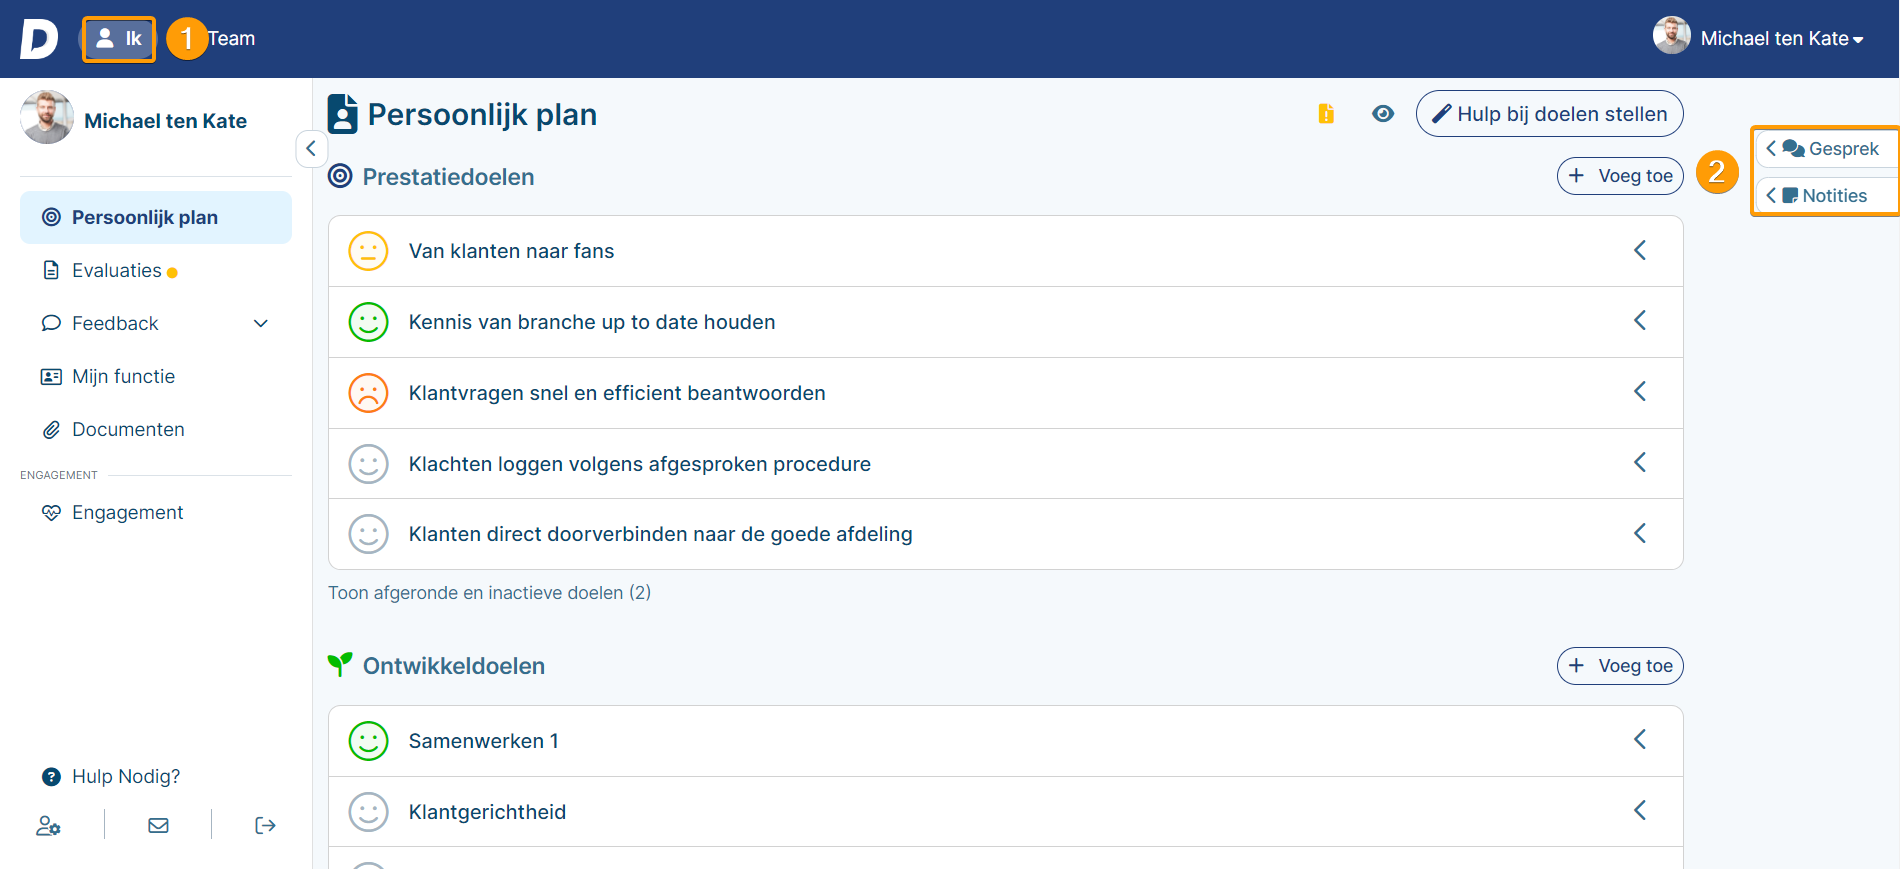
Task: Expand Klanten direct doorverbinden chevron
Action: click(1640, 533)
